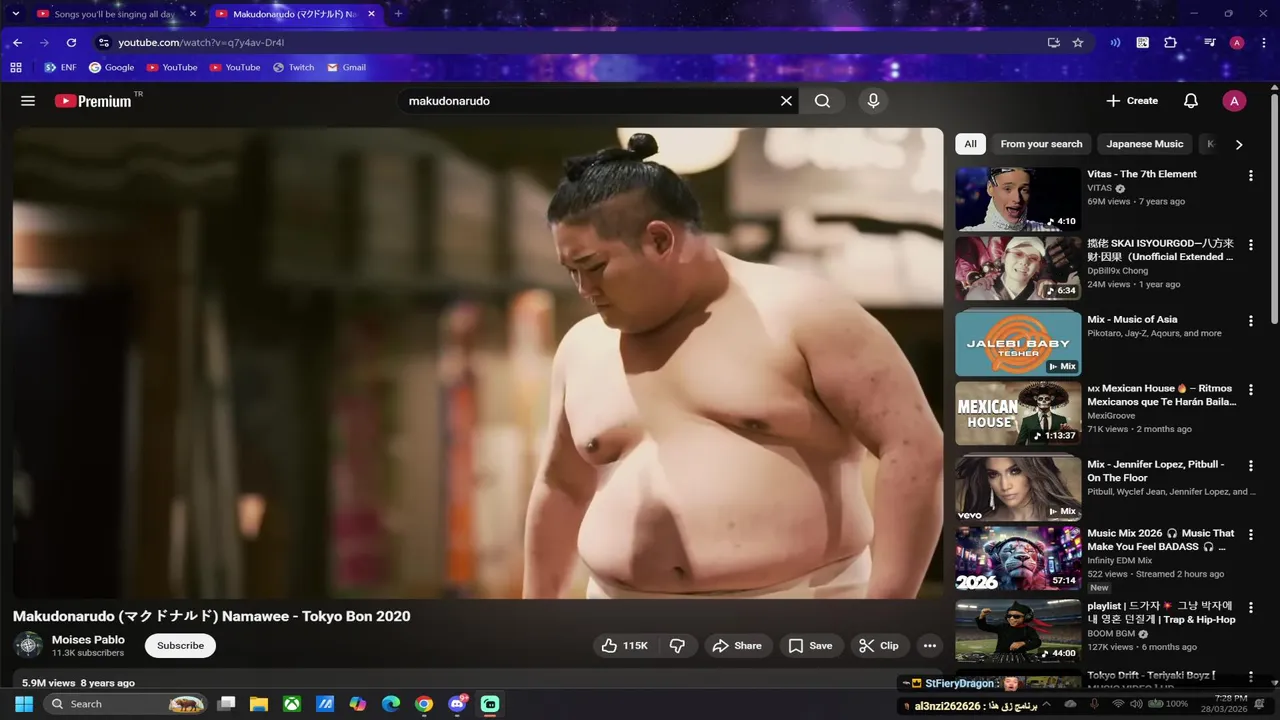The image size is (1280, 720).
Task: Save video to a playlist
Action: (810, 646)
